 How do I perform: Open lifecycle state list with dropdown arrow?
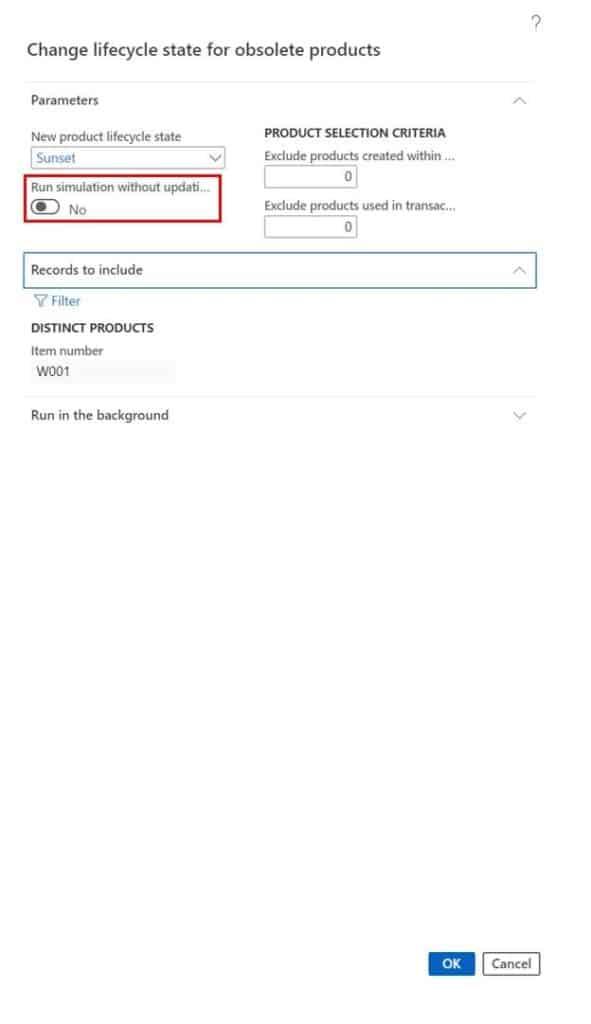(x=215, y=158)
